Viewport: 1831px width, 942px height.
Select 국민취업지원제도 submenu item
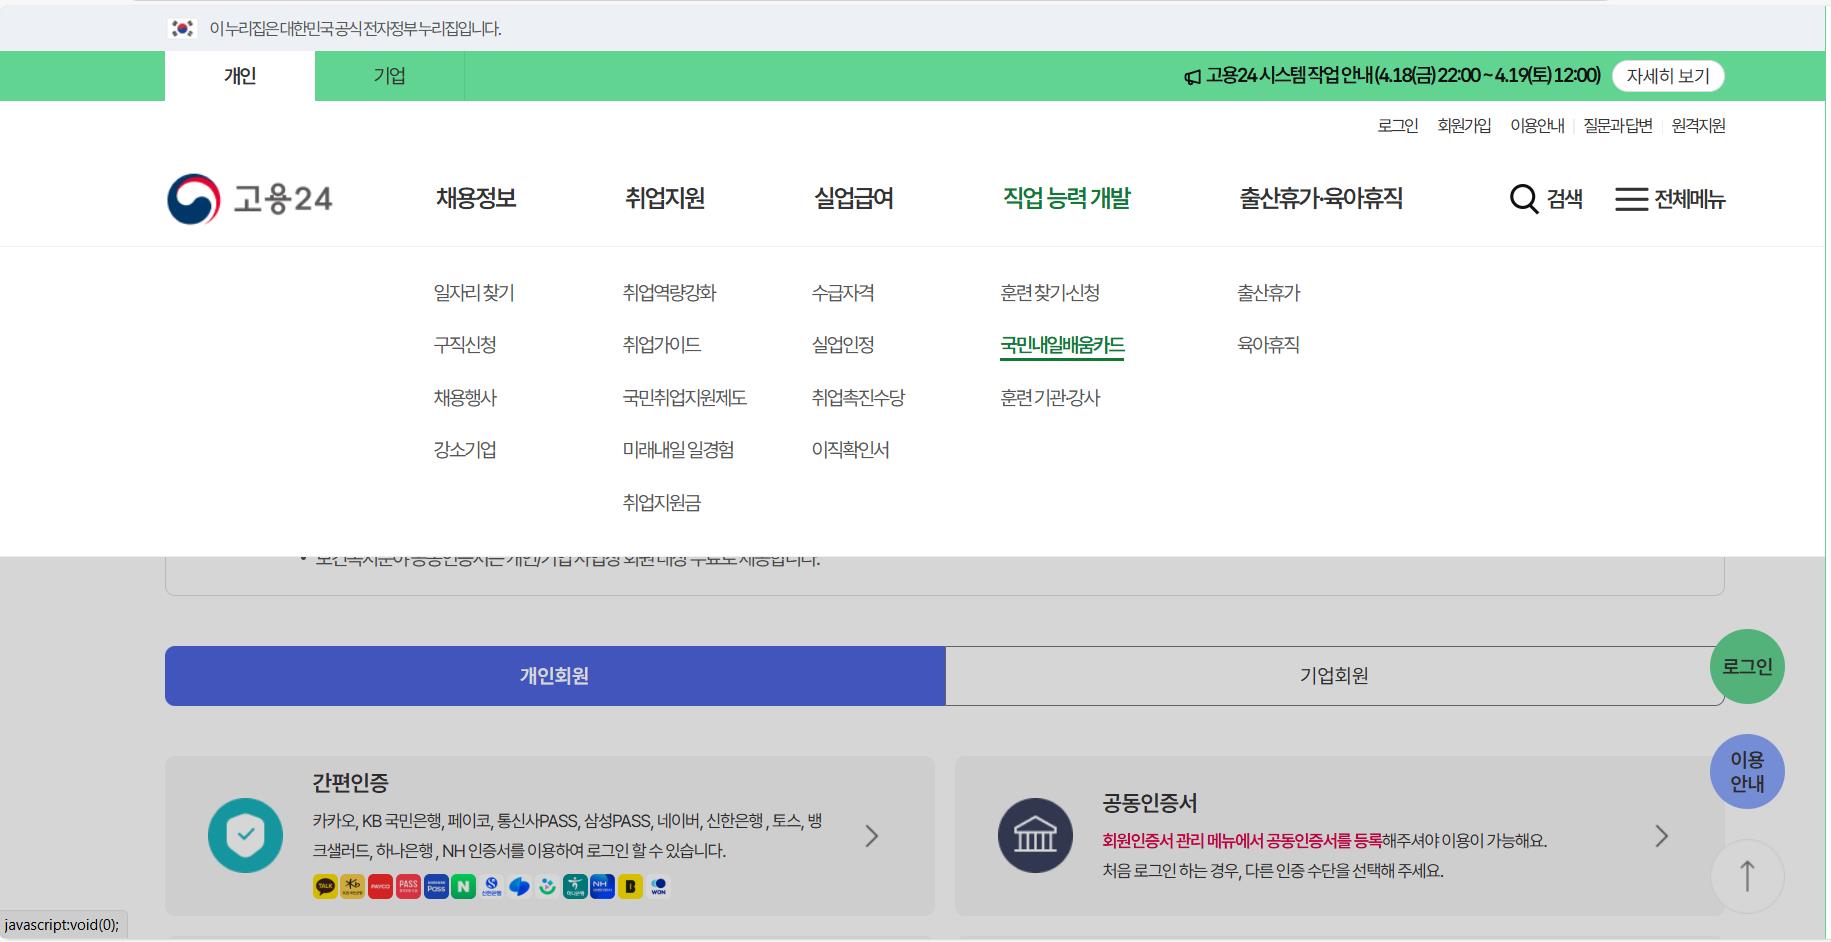pos(684,398)
